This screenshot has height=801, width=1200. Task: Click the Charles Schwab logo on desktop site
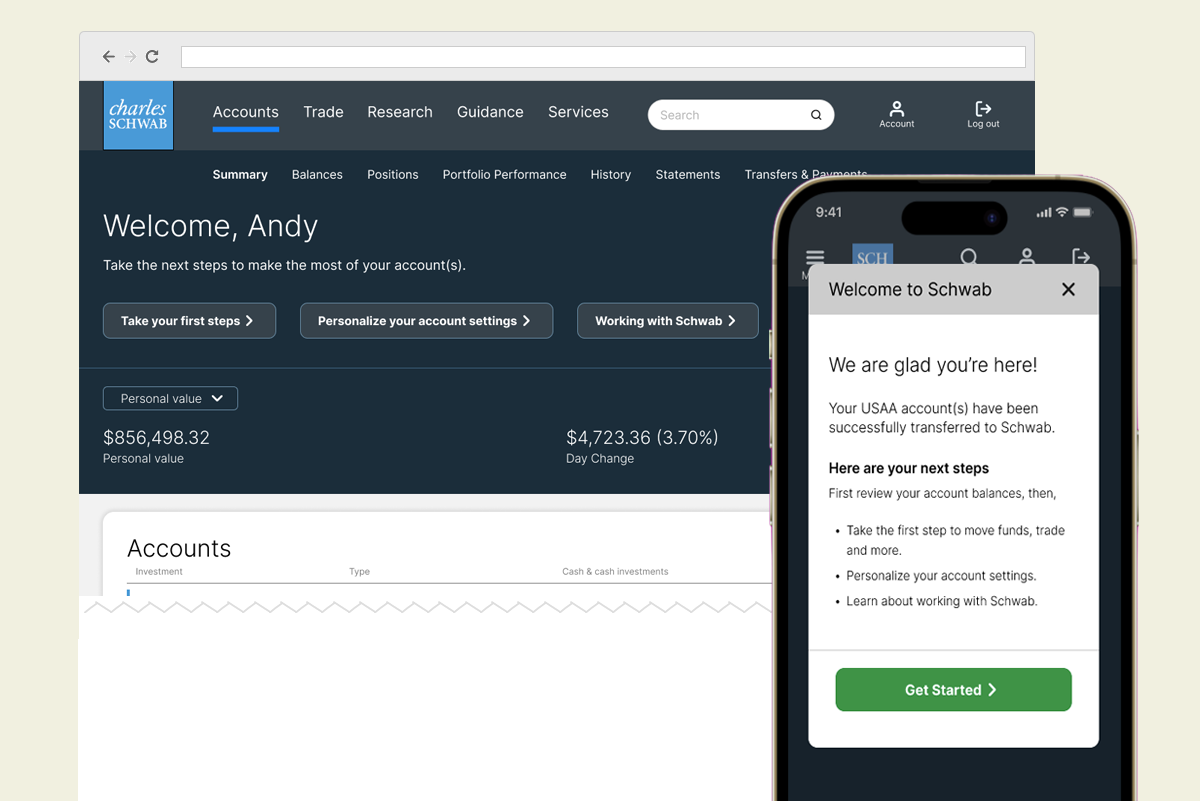point(138,116)
